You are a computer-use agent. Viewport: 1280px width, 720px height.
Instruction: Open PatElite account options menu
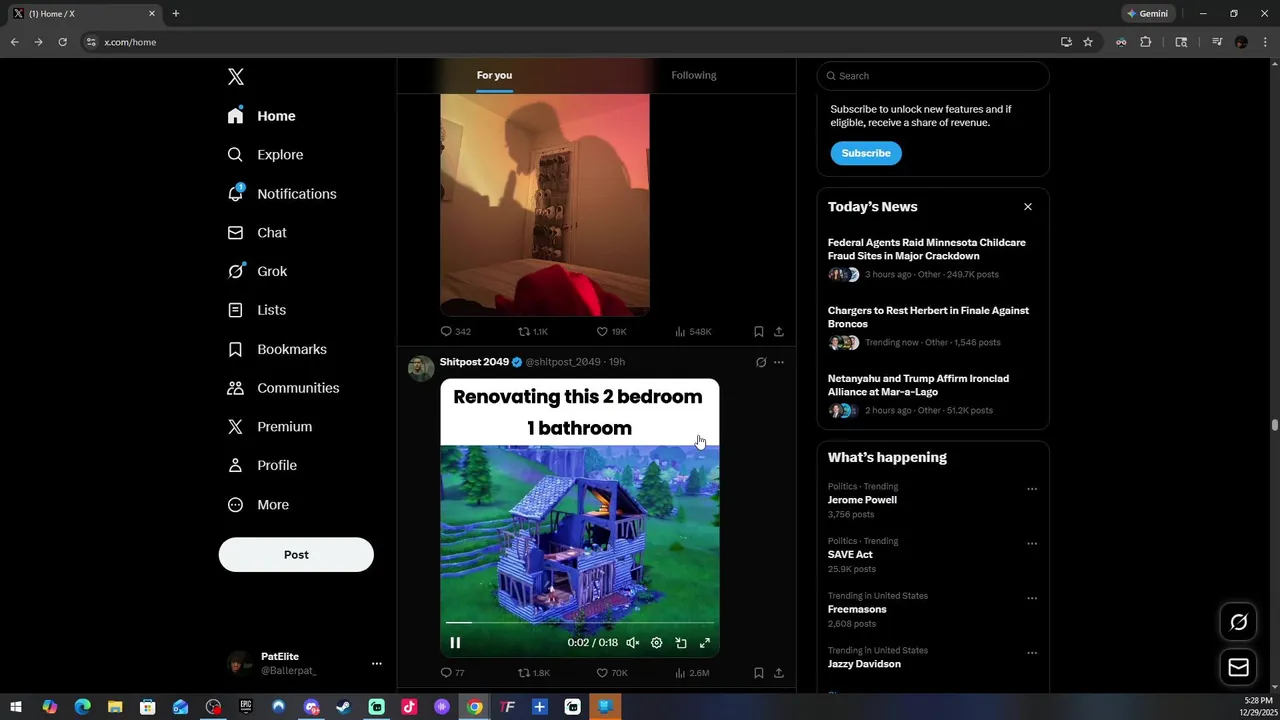(377, 663)
